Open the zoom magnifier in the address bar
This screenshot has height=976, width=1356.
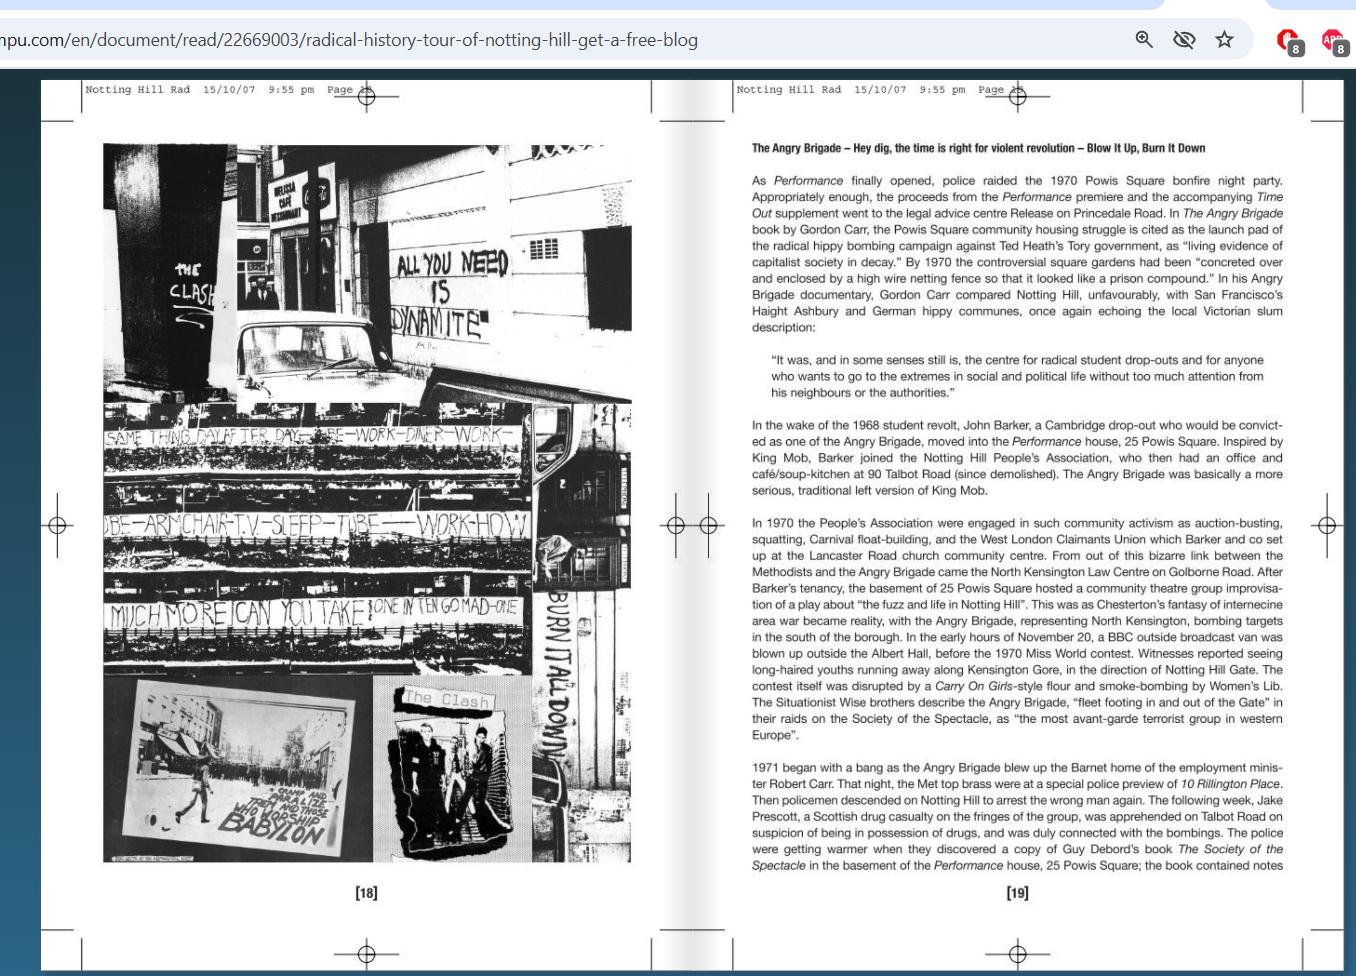coord(1144,40)
